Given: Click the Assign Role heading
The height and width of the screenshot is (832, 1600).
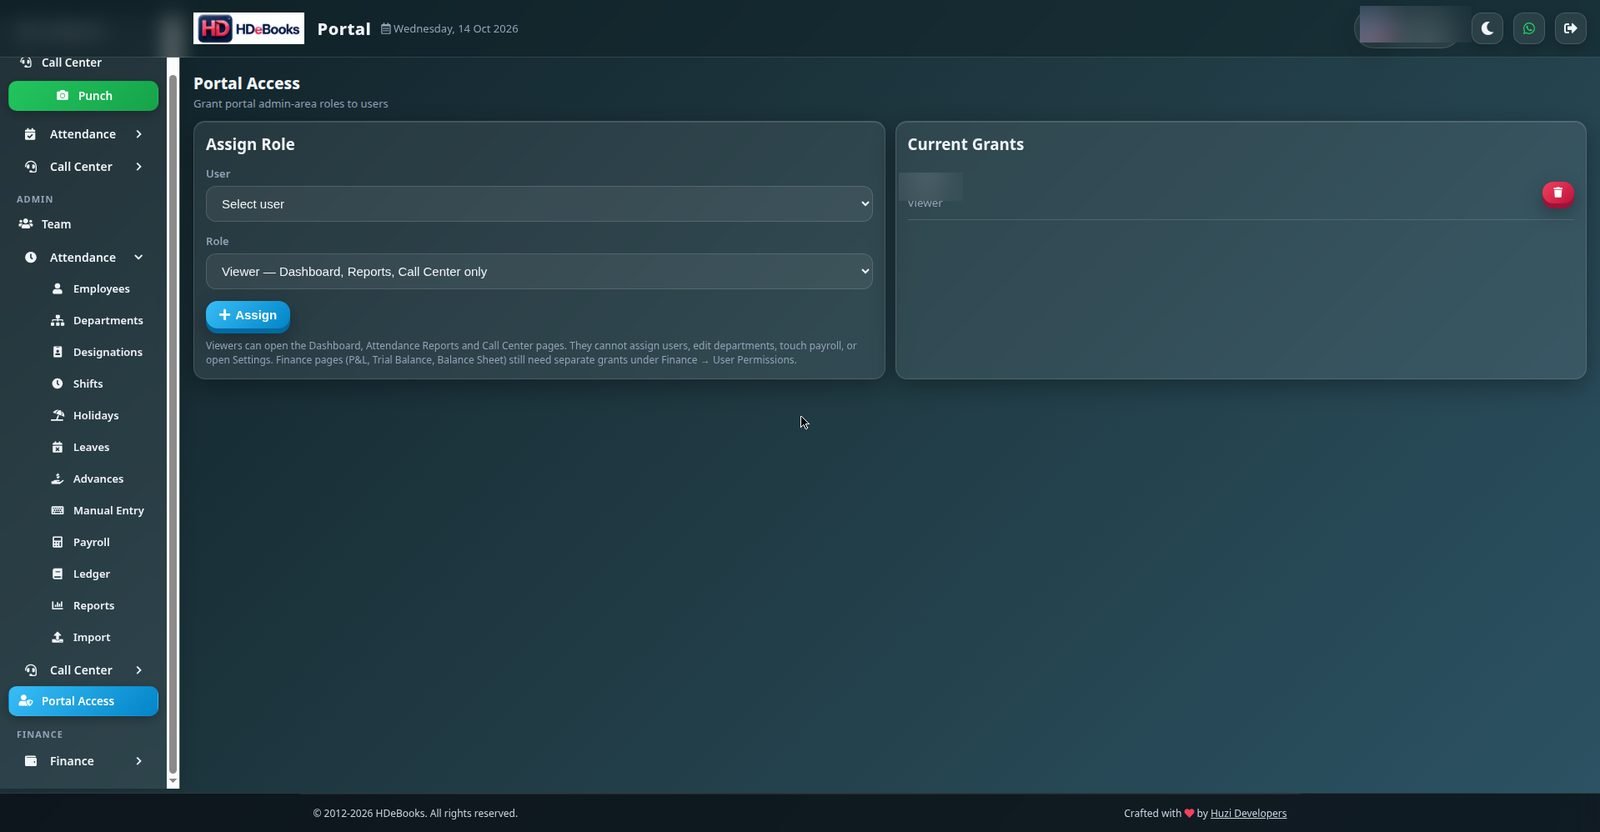Looking at the screenshot, I should point(250,144).
